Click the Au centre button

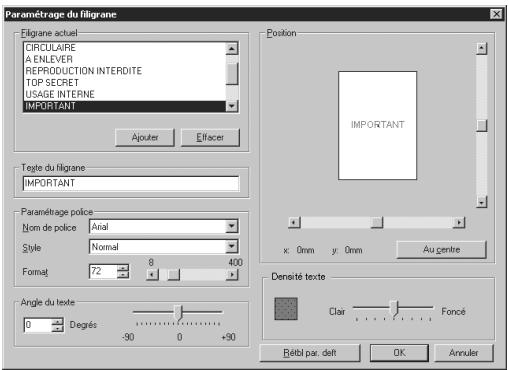click(x=441, y=250)
